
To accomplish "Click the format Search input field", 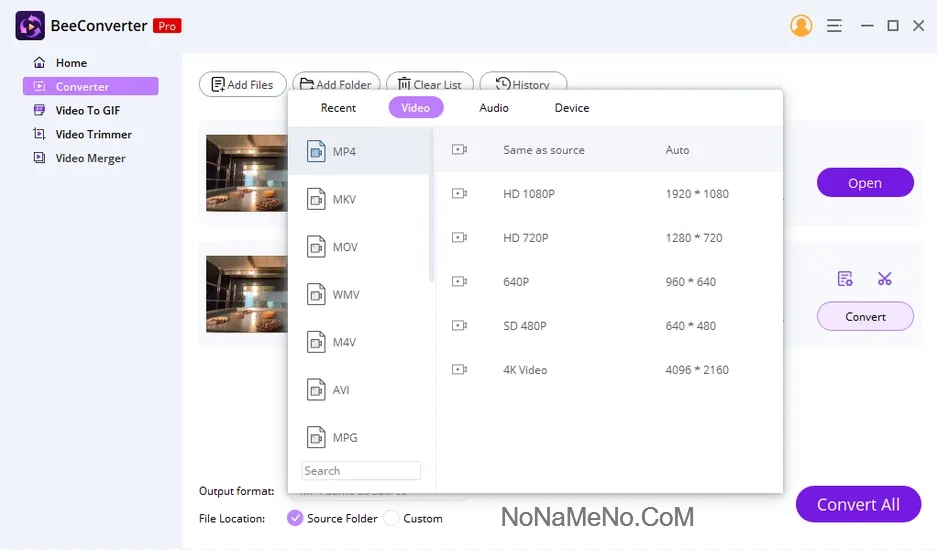I will pyautogui.click(x=361, y=471).
